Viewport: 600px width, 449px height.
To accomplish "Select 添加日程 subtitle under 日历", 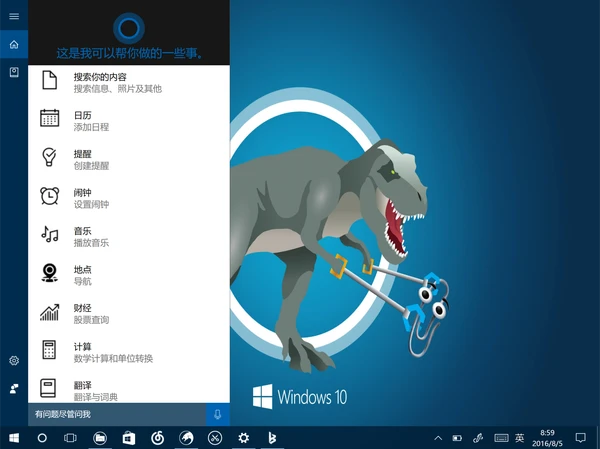I will click(91, 127).
